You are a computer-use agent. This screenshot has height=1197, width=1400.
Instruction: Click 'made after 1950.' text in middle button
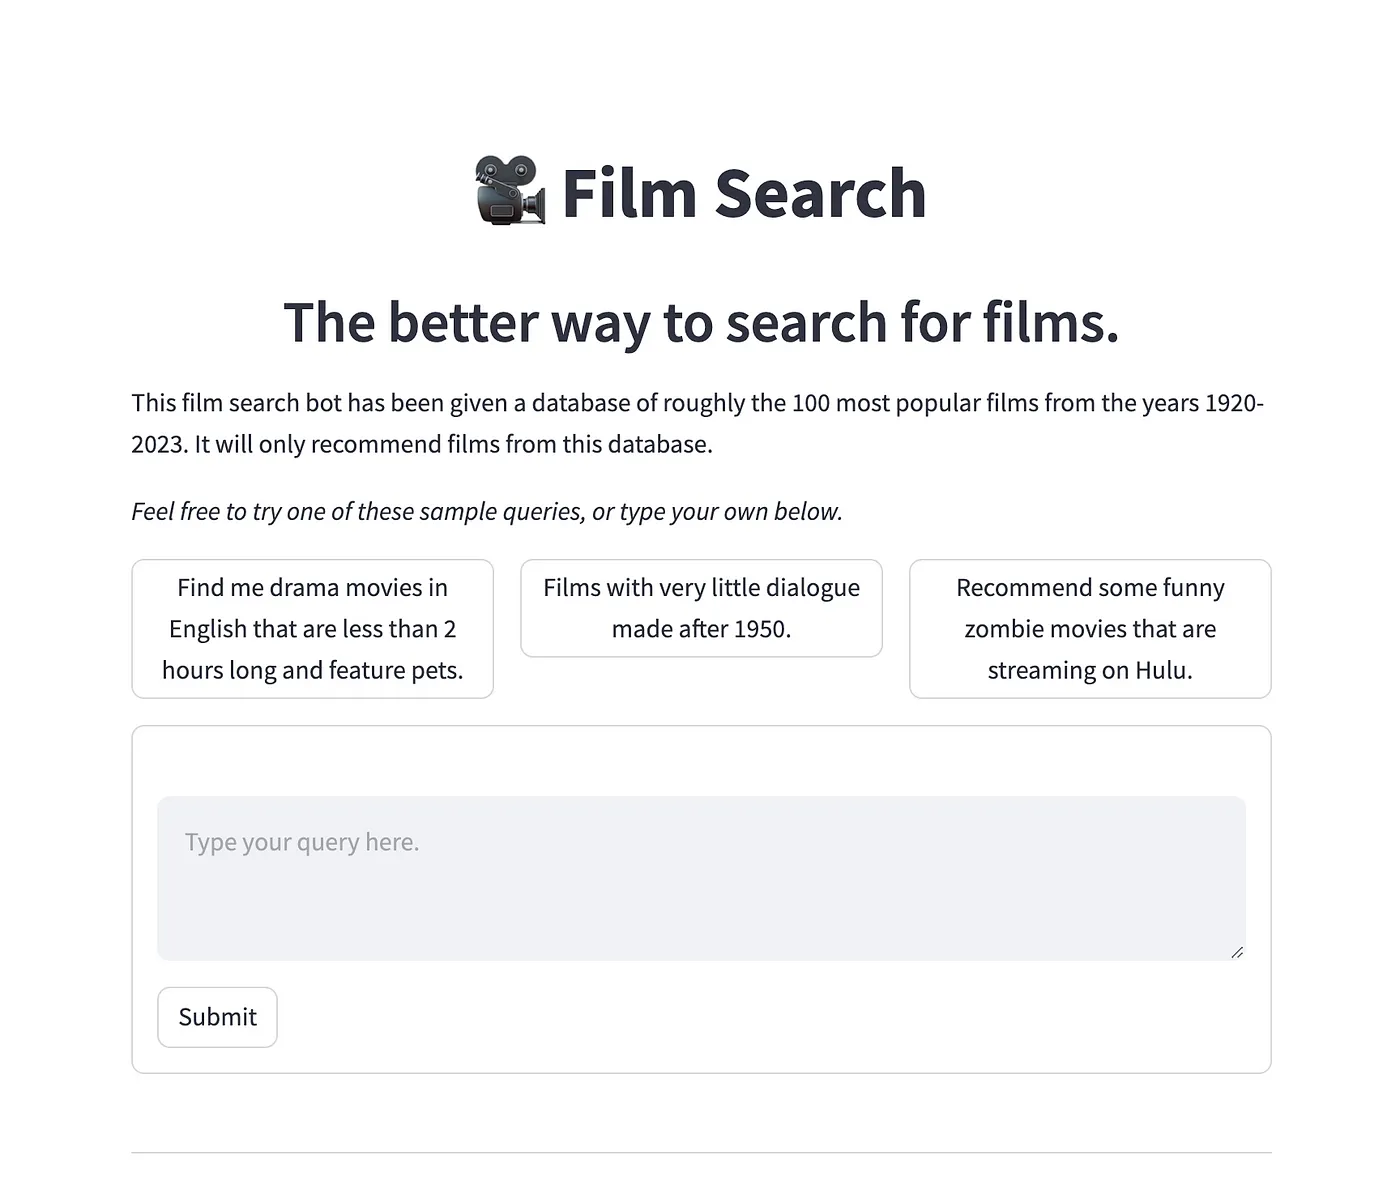[x=701, y=629]
